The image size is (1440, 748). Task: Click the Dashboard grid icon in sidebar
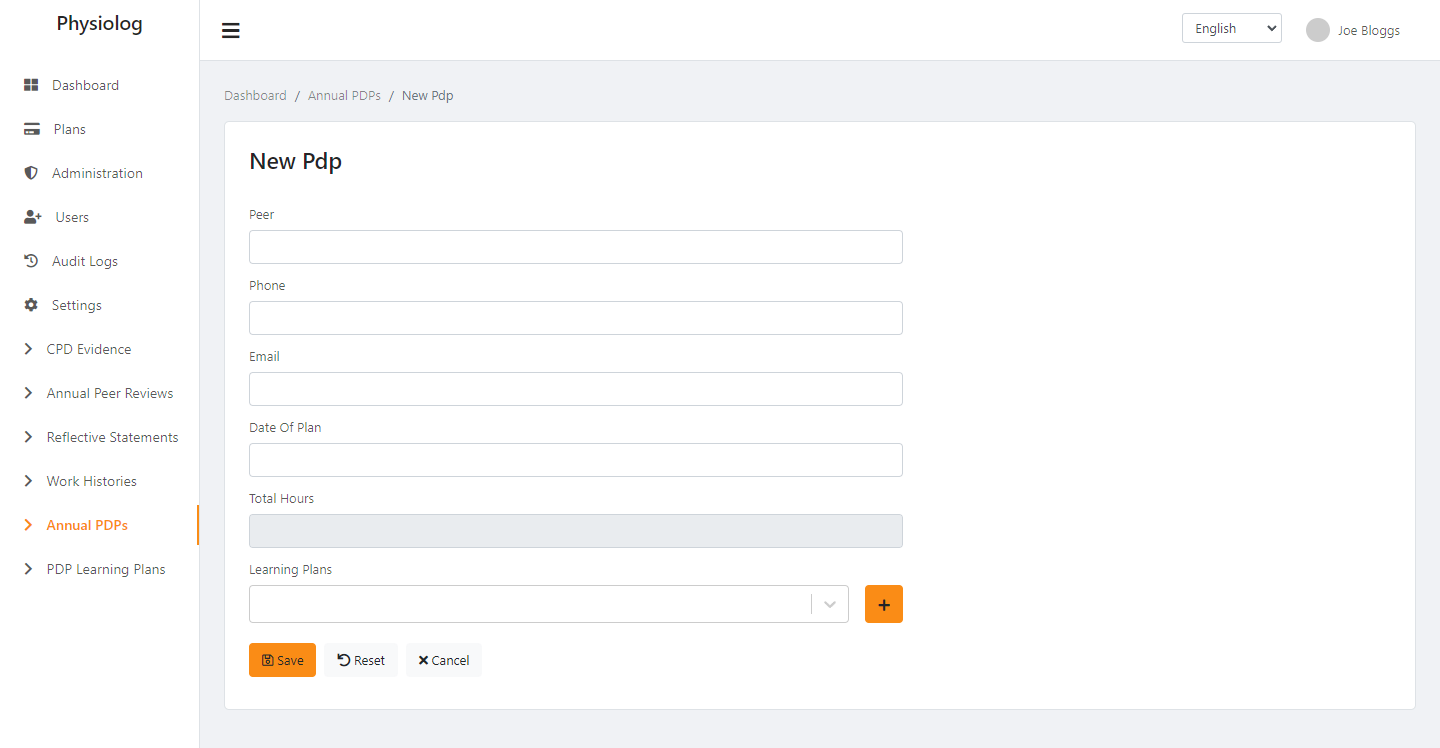[x=31, y=85]
